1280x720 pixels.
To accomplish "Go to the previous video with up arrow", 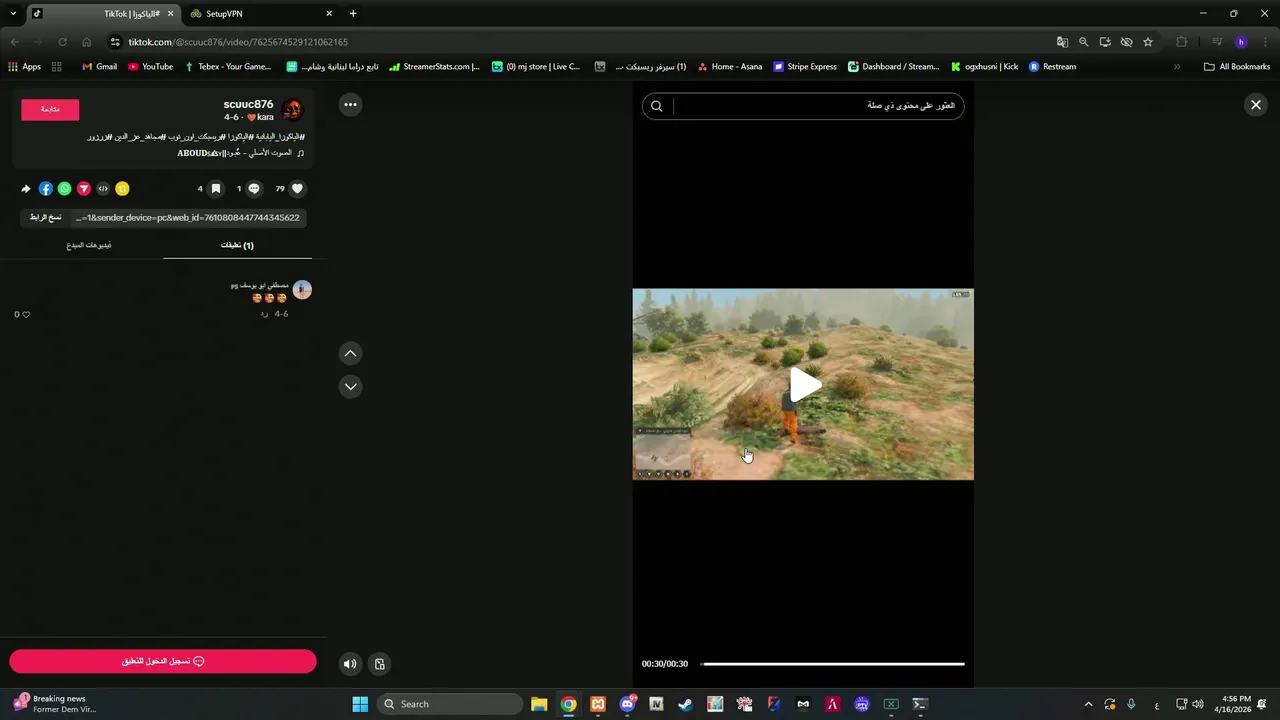I will 350,353.
